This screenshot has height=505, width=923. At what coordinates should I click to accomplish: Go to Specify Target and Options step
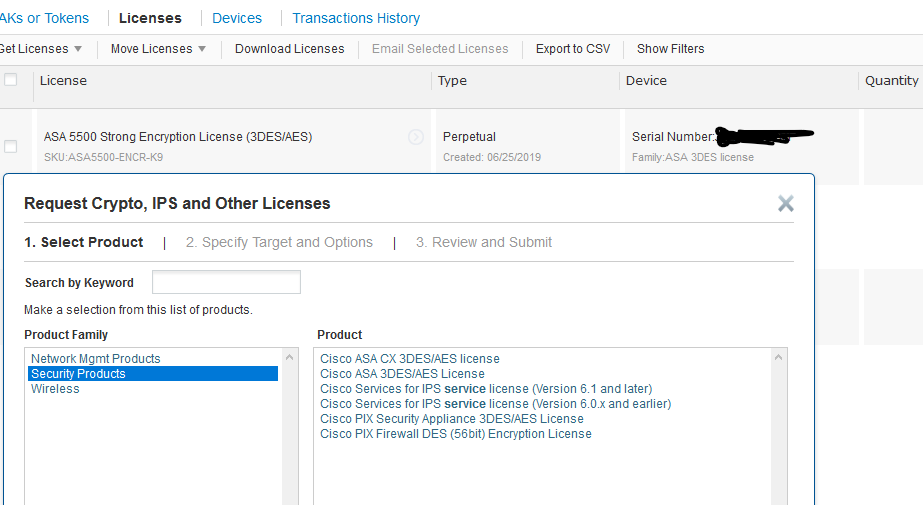pos(279,242)
